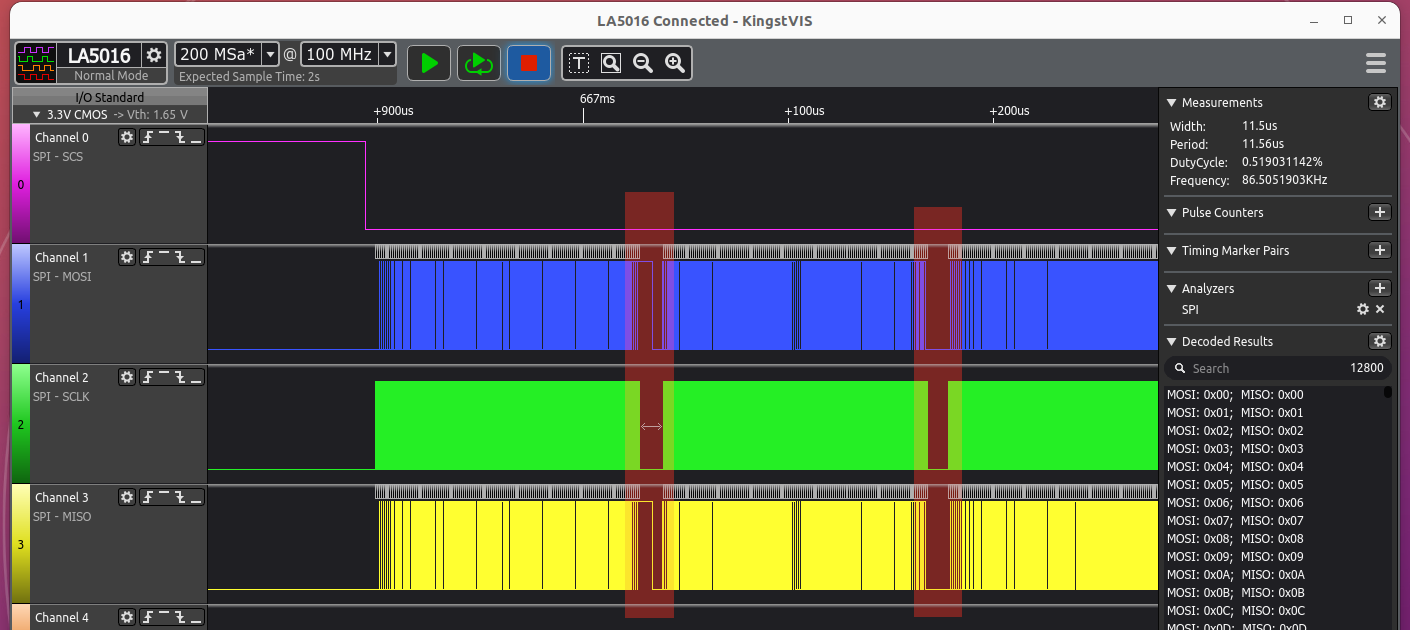
Task: Set Channel 1 rising edge trigger
Action: [147, 257]
